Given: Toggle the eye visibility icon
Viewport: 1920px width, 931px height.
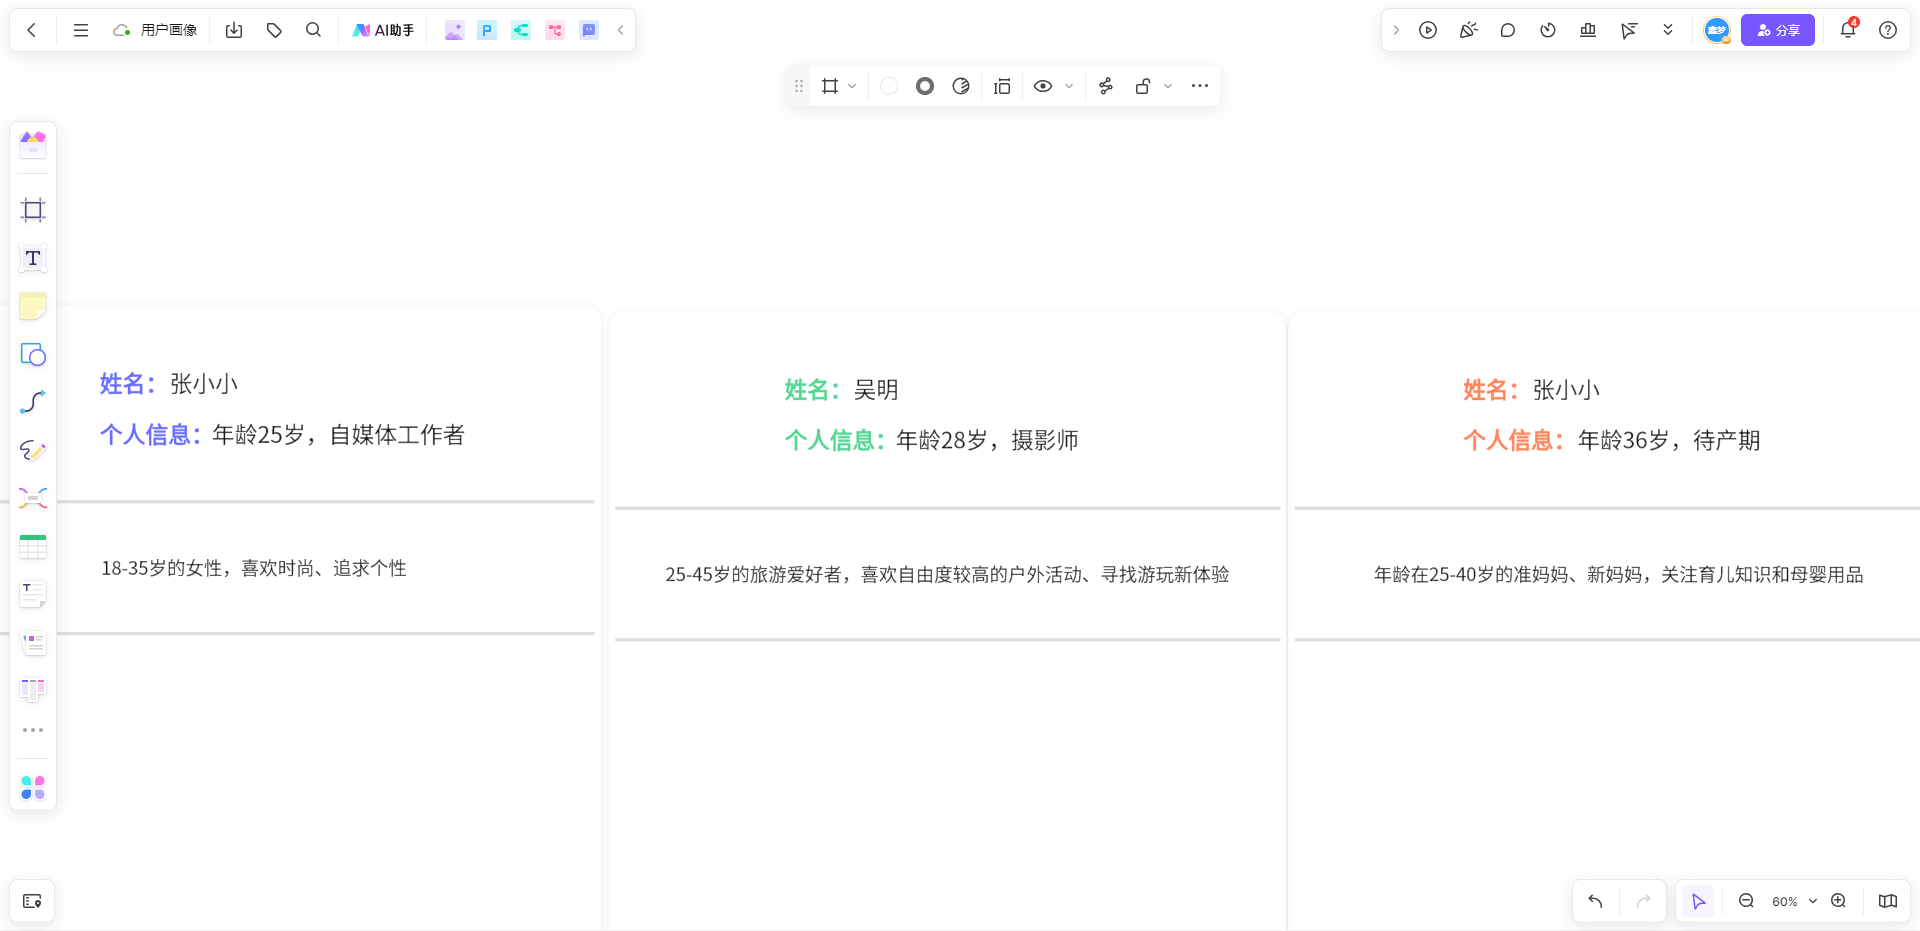Looking at the screenshot, I should coord(1043,86).
